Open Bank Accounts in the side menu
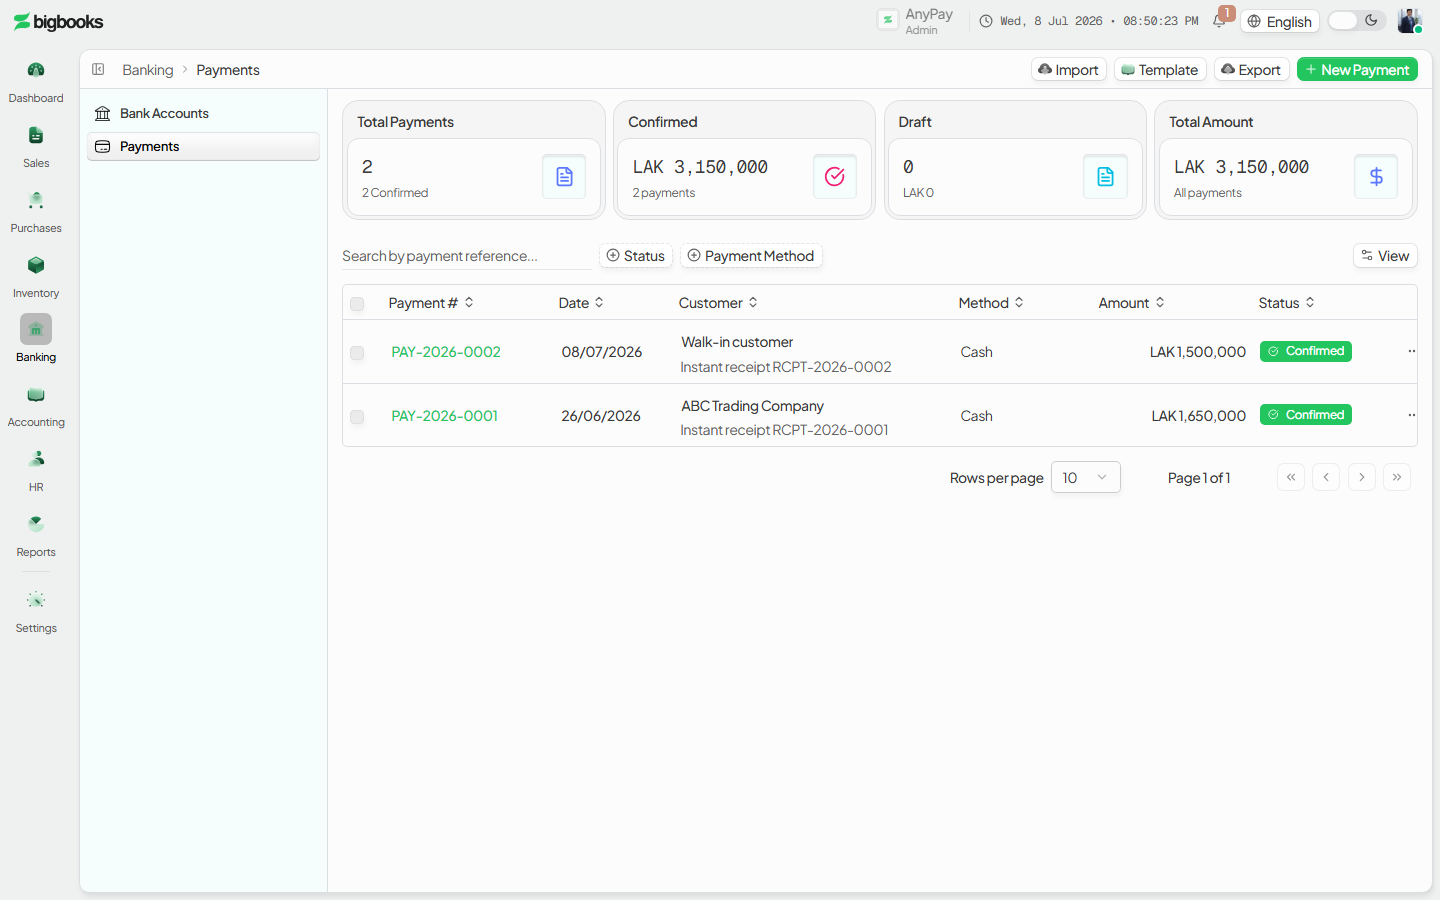The height and width of the screenshot is (900, 1440). pos(203,113)
